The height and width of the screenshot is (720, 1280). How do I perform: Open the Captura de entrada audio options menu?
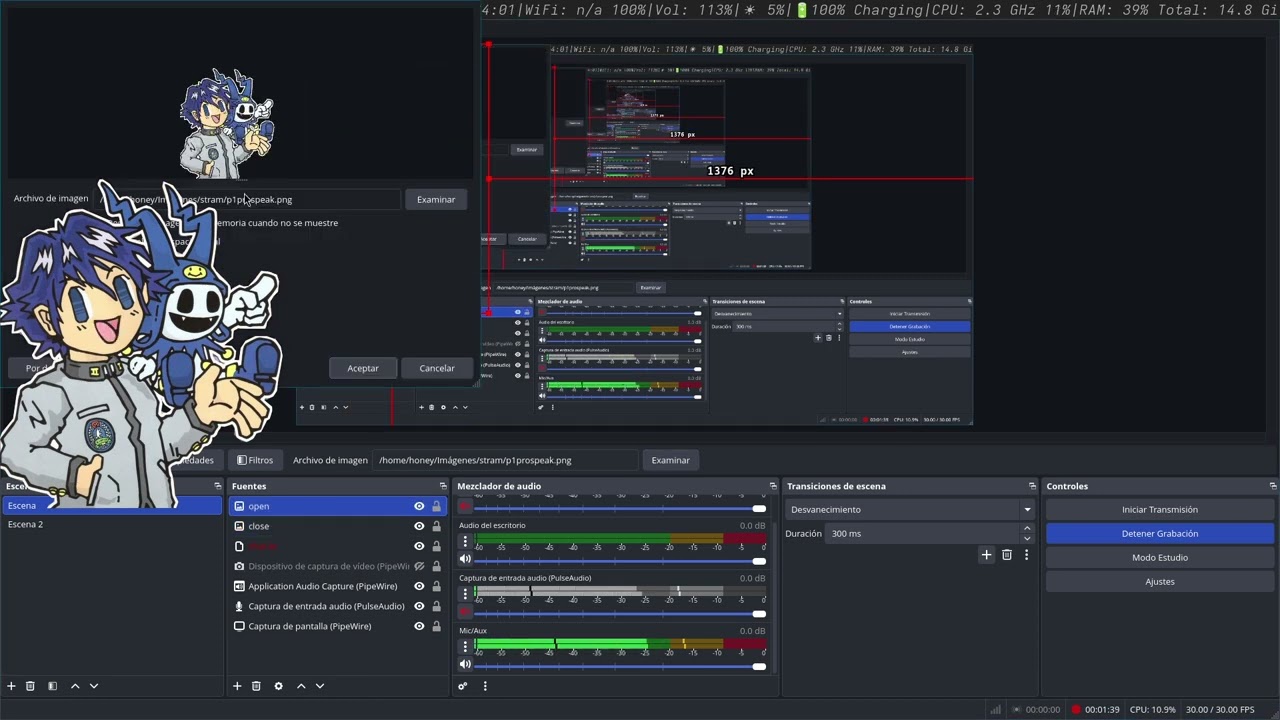465,595
